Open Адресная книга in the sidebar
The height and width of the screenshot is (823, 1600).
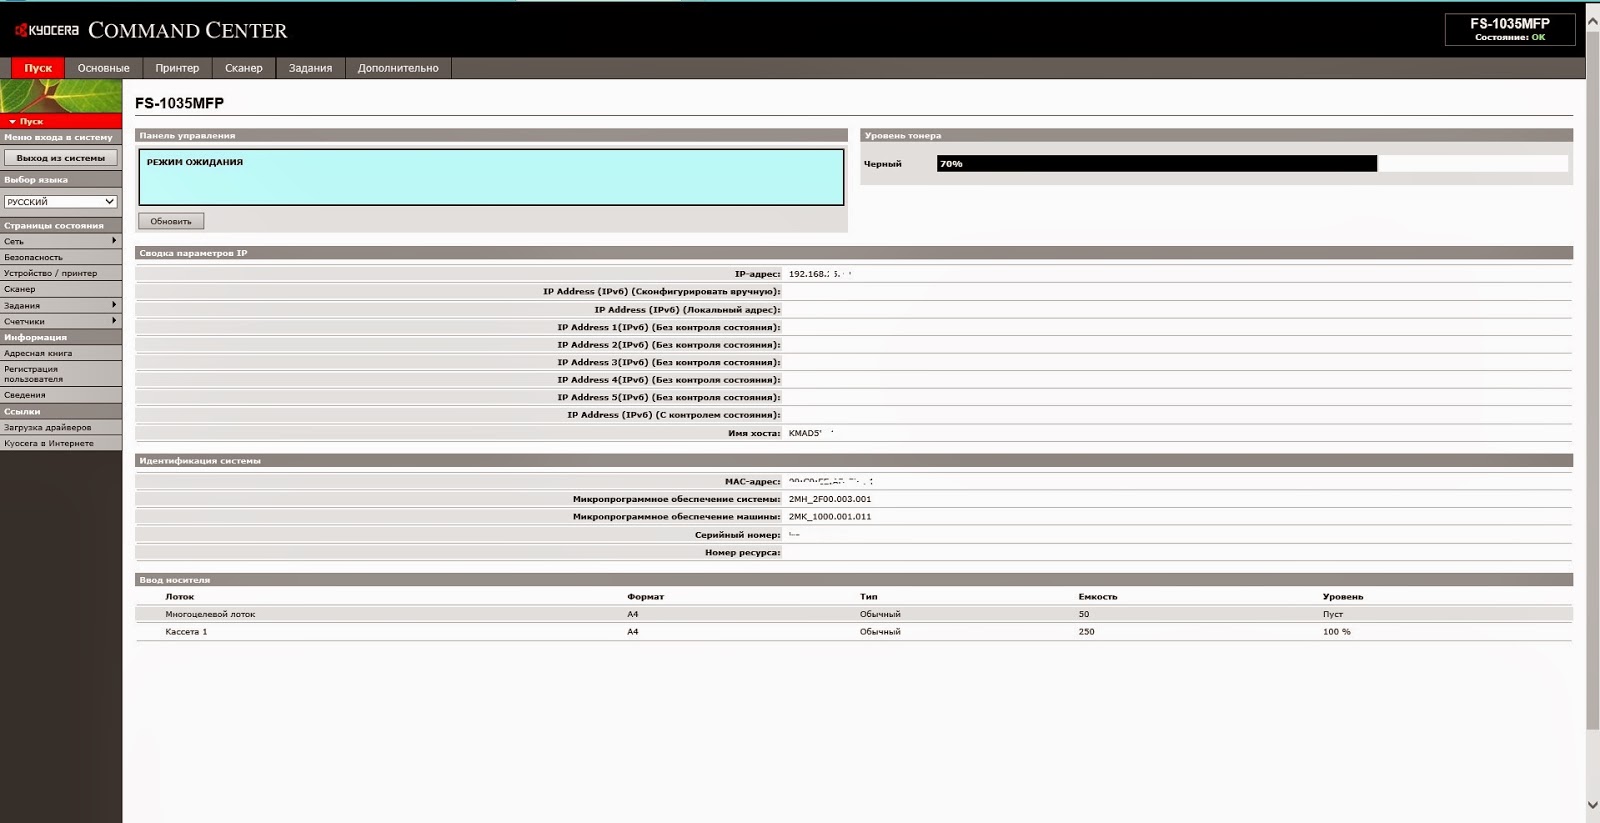[61, 353]
